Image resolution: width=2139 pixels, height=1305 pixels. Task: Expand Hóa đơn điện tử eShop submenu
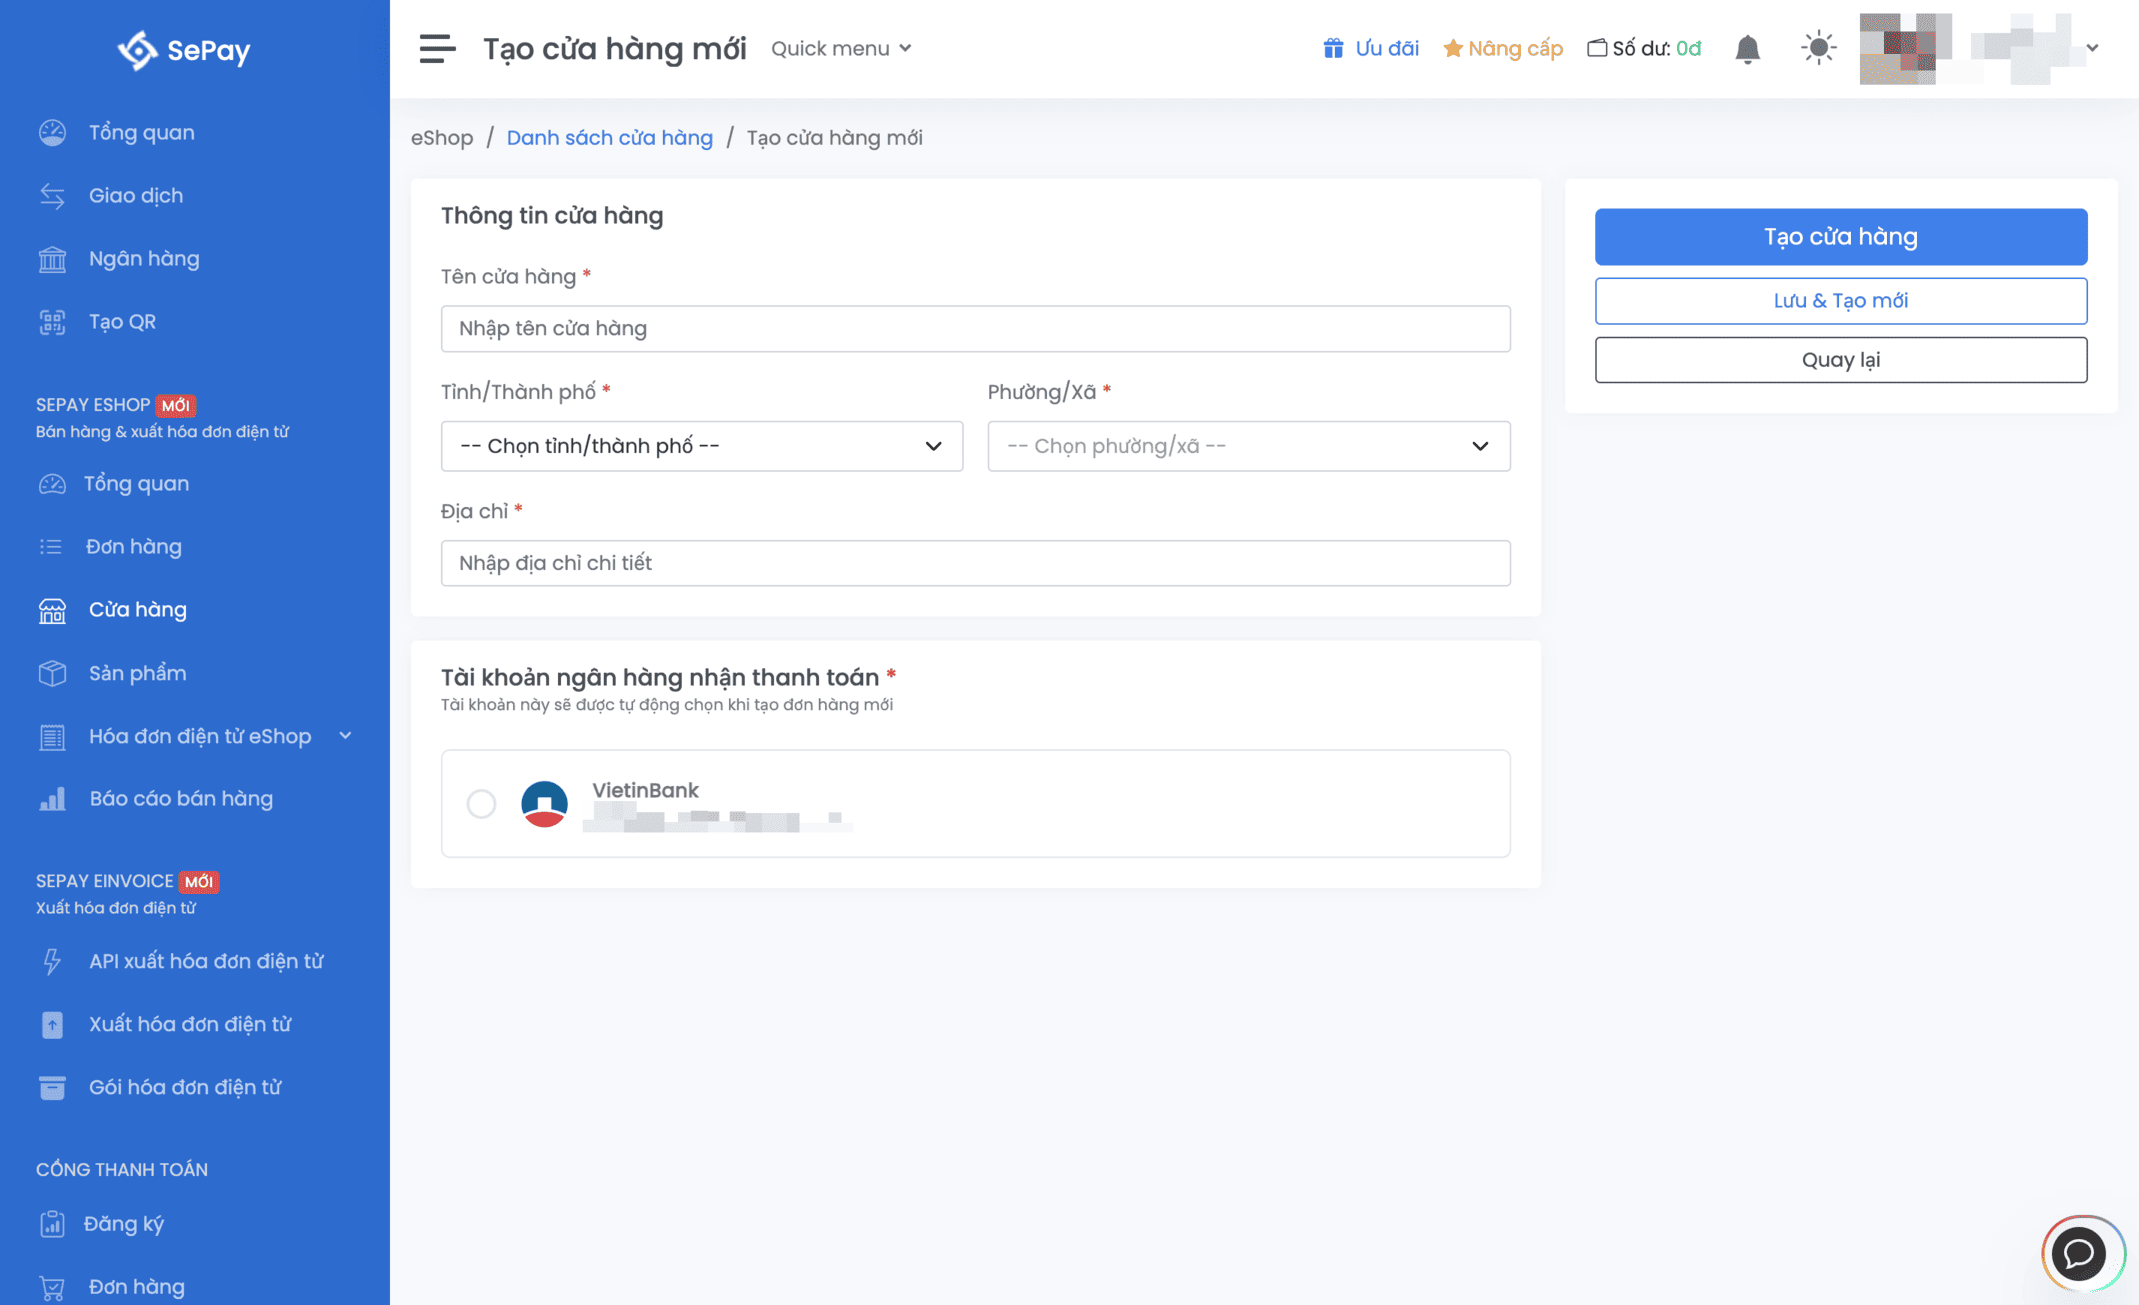click(x=345, y=736)
